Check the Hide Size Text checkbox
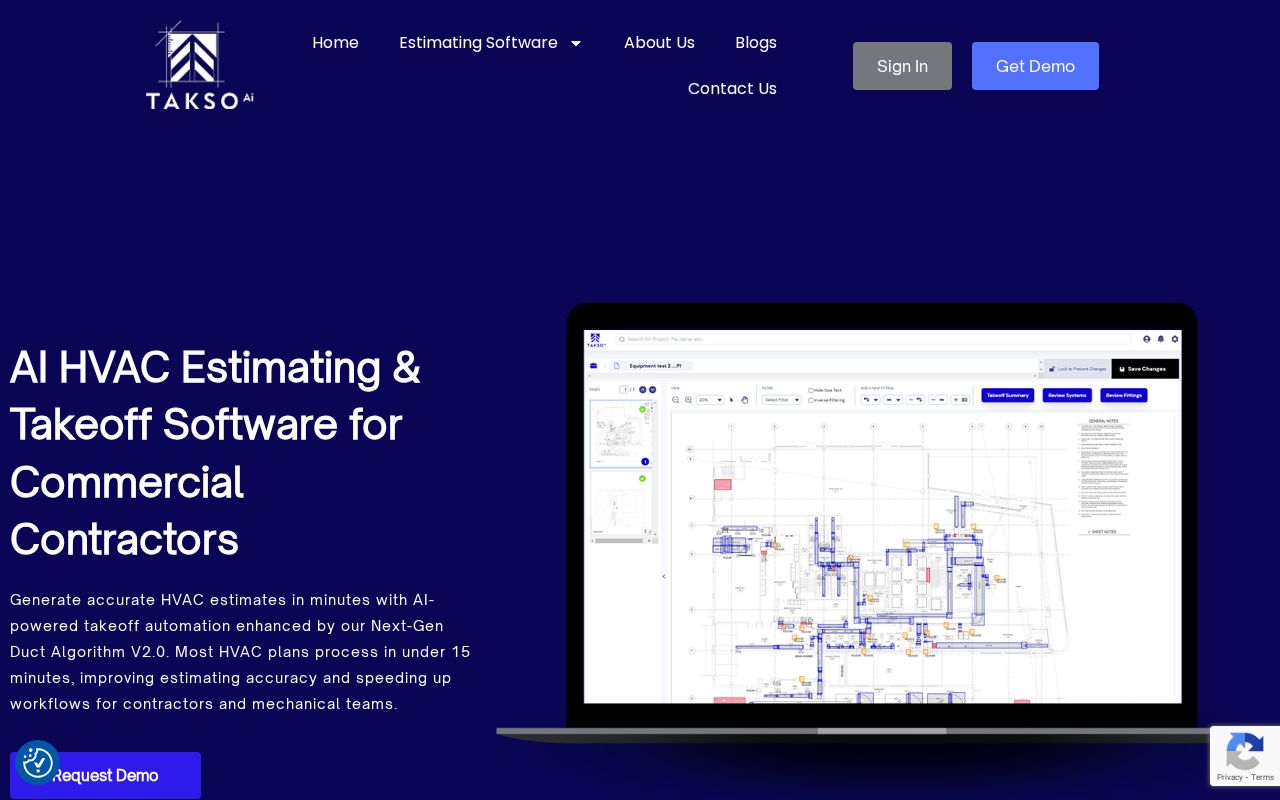1280x800 pixels. (811, 390)
